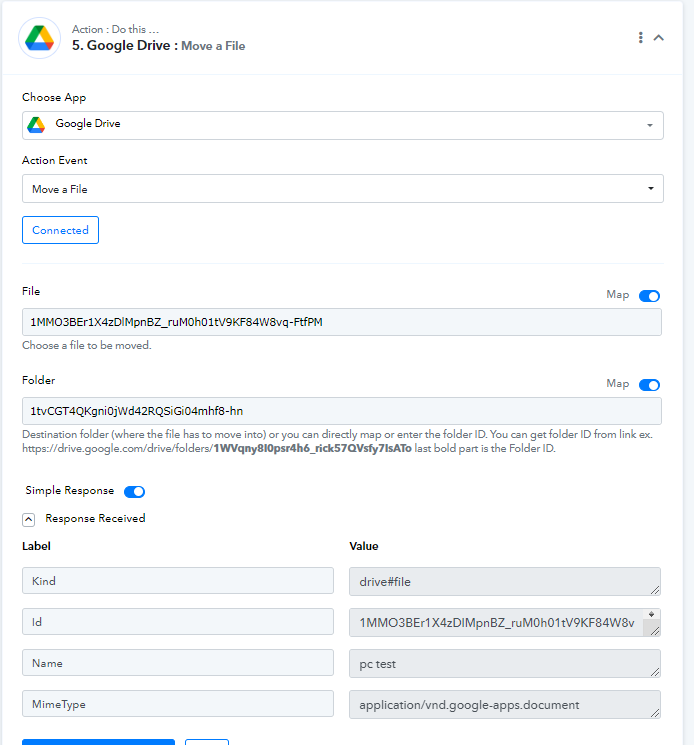
Task: Click the Kind label field
Action: [x=178, y=581]
